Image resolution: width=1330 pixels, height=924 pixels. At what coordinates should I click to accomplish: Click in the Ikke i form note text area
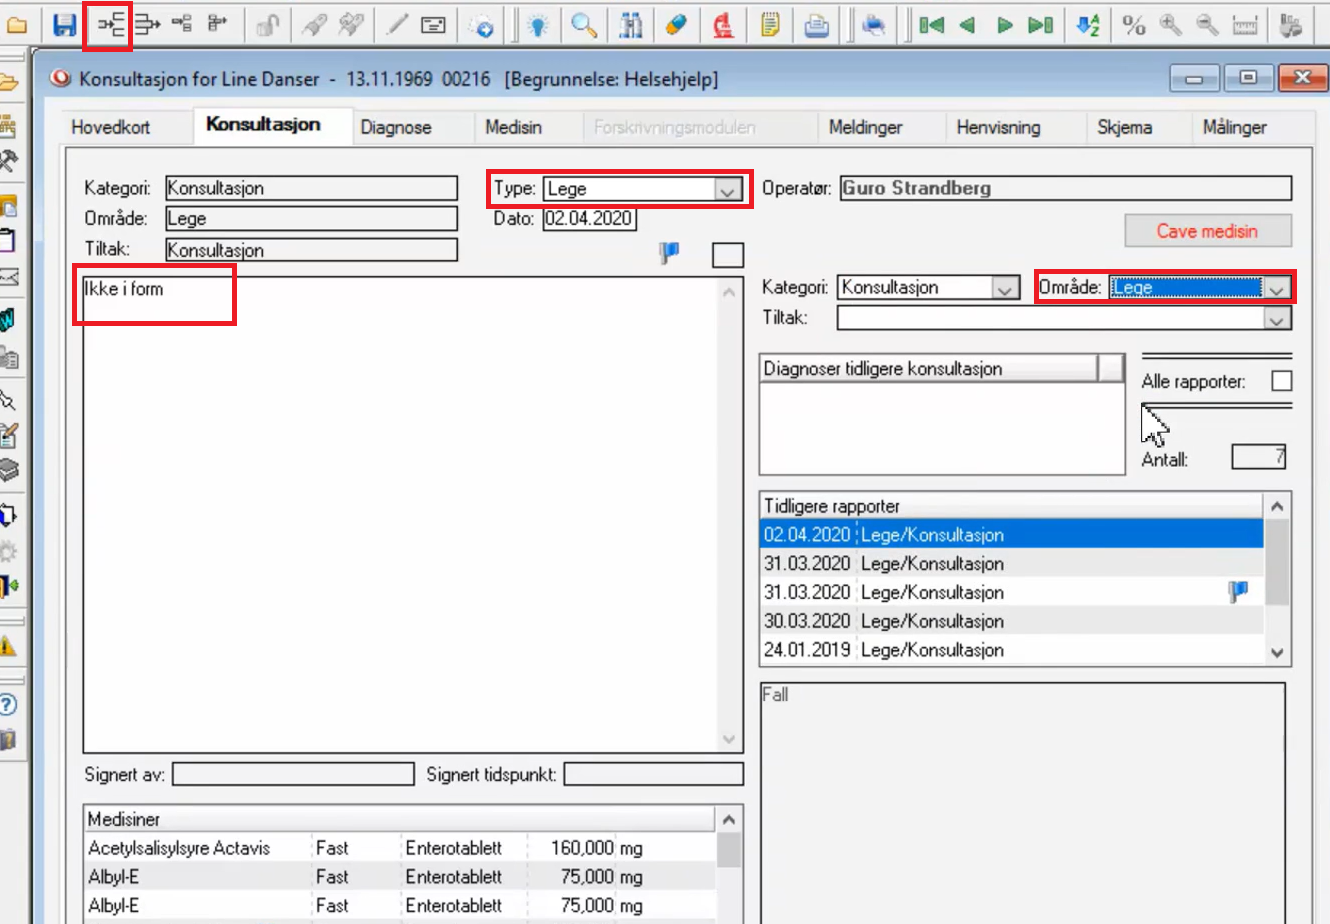point(401,515)
